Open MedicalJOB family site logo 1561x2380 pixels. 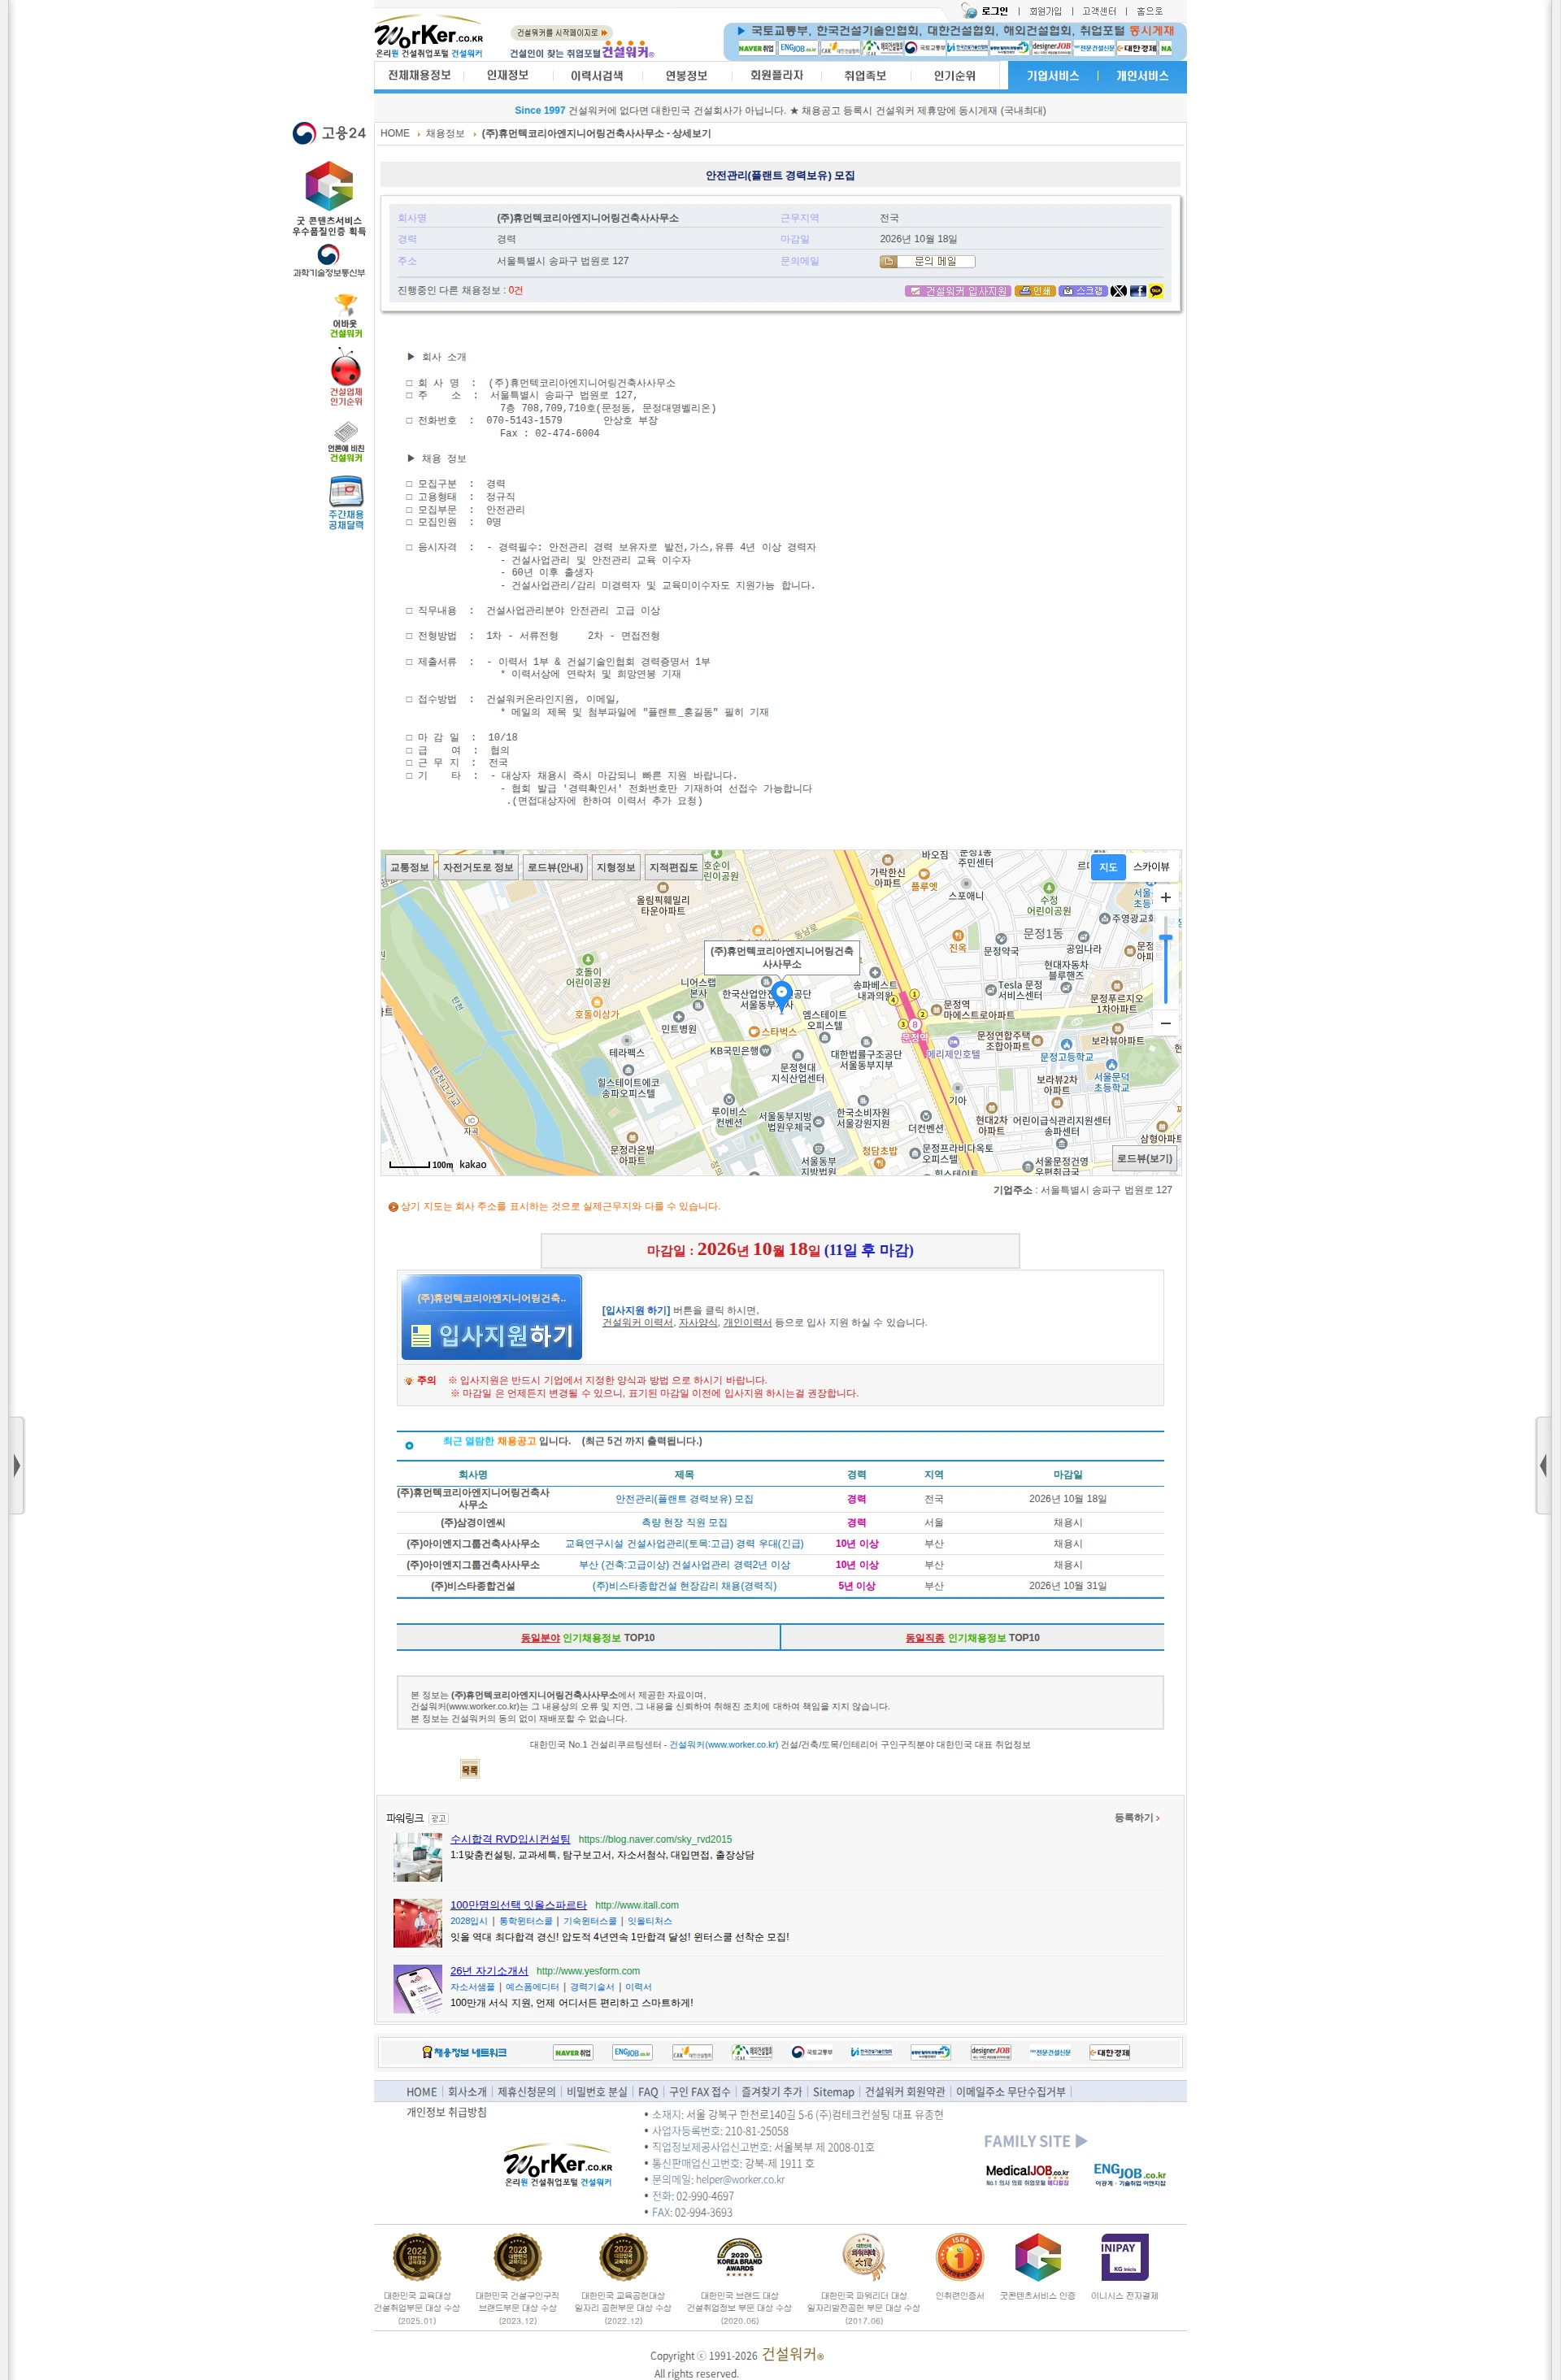click(x=1027, y=2174)
